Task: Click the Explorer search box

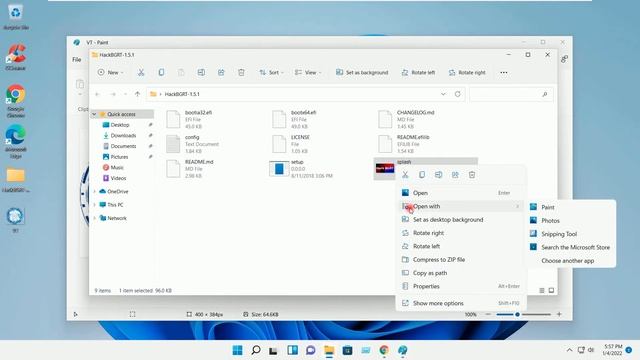Action: click(511, 94)
